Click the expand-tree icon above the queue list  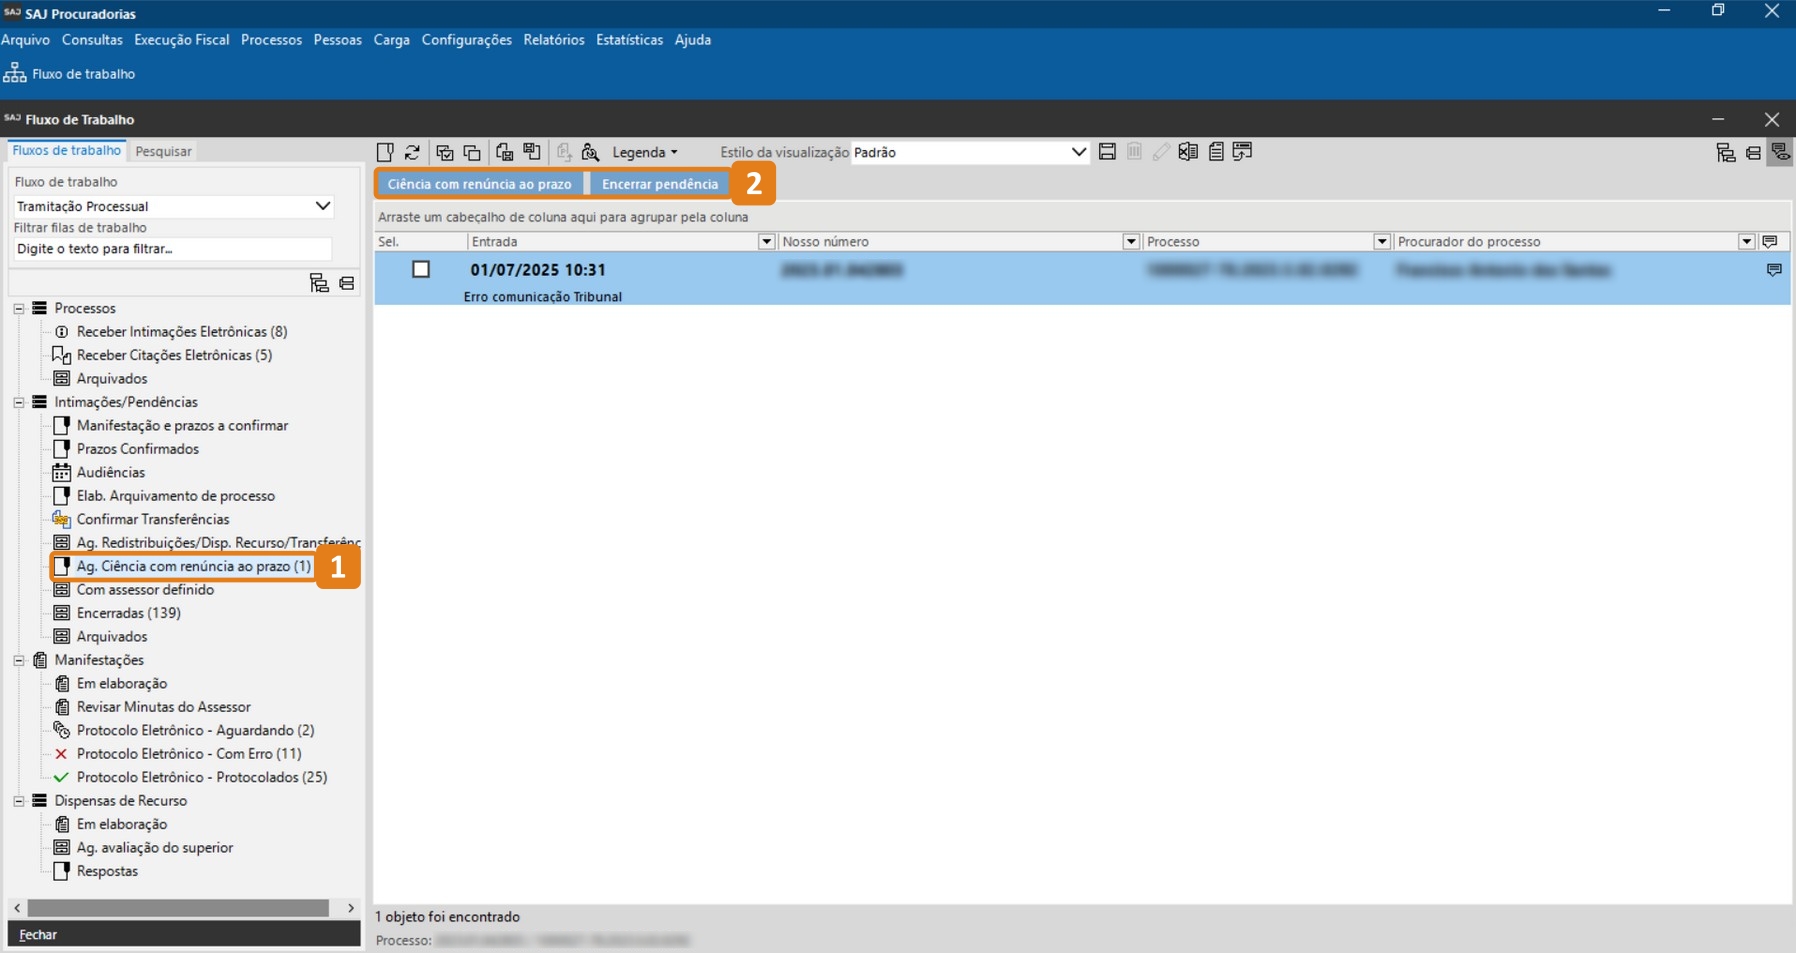(x=319, y=283)
